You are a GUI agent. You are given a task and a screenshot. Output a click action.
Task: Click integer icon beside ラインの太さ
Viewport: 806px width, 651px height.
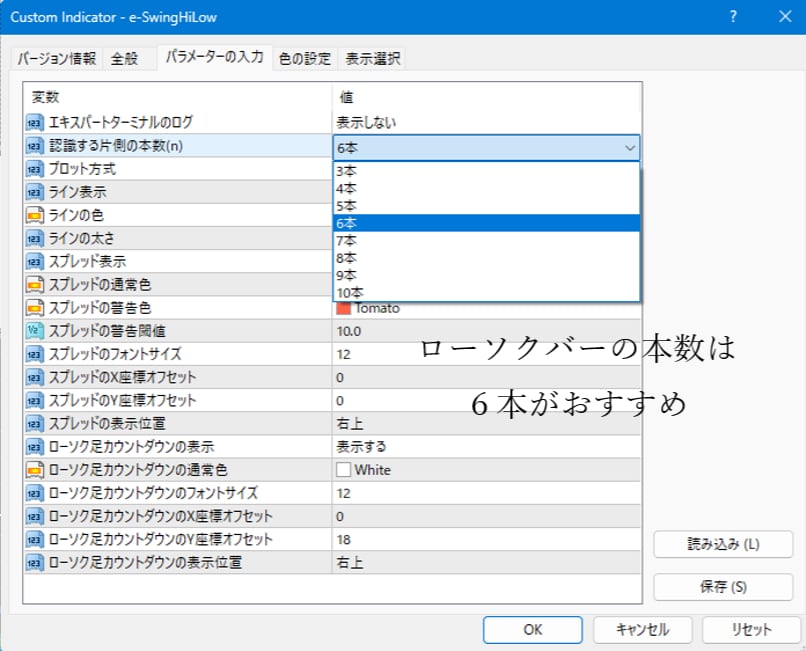(x=34, y=239)
